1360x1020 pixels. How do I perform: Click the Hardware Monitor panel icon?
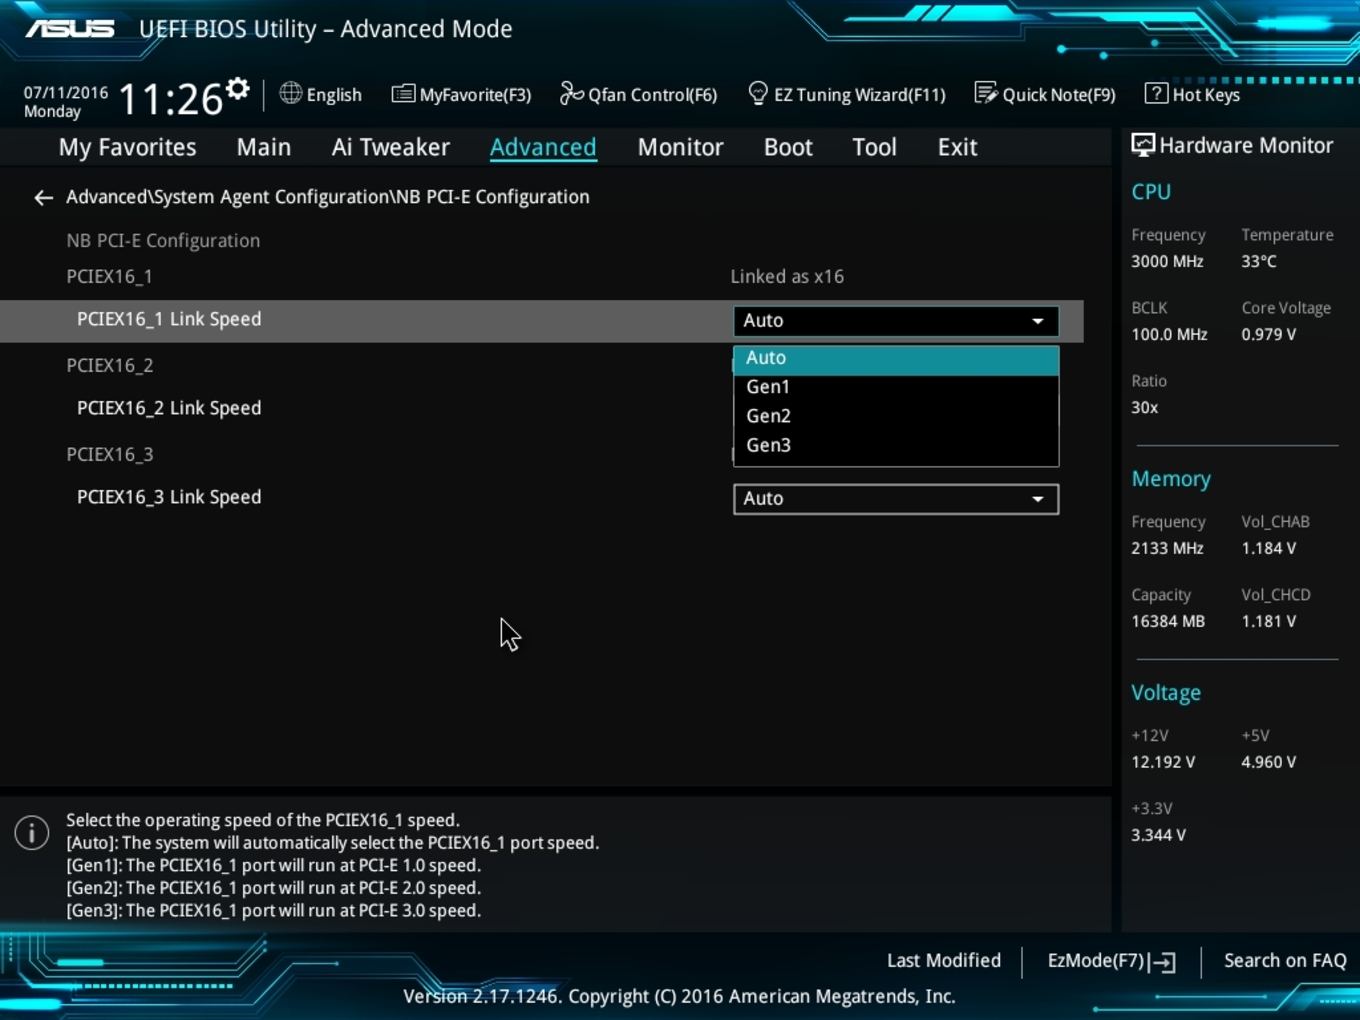coord(1143,145)
